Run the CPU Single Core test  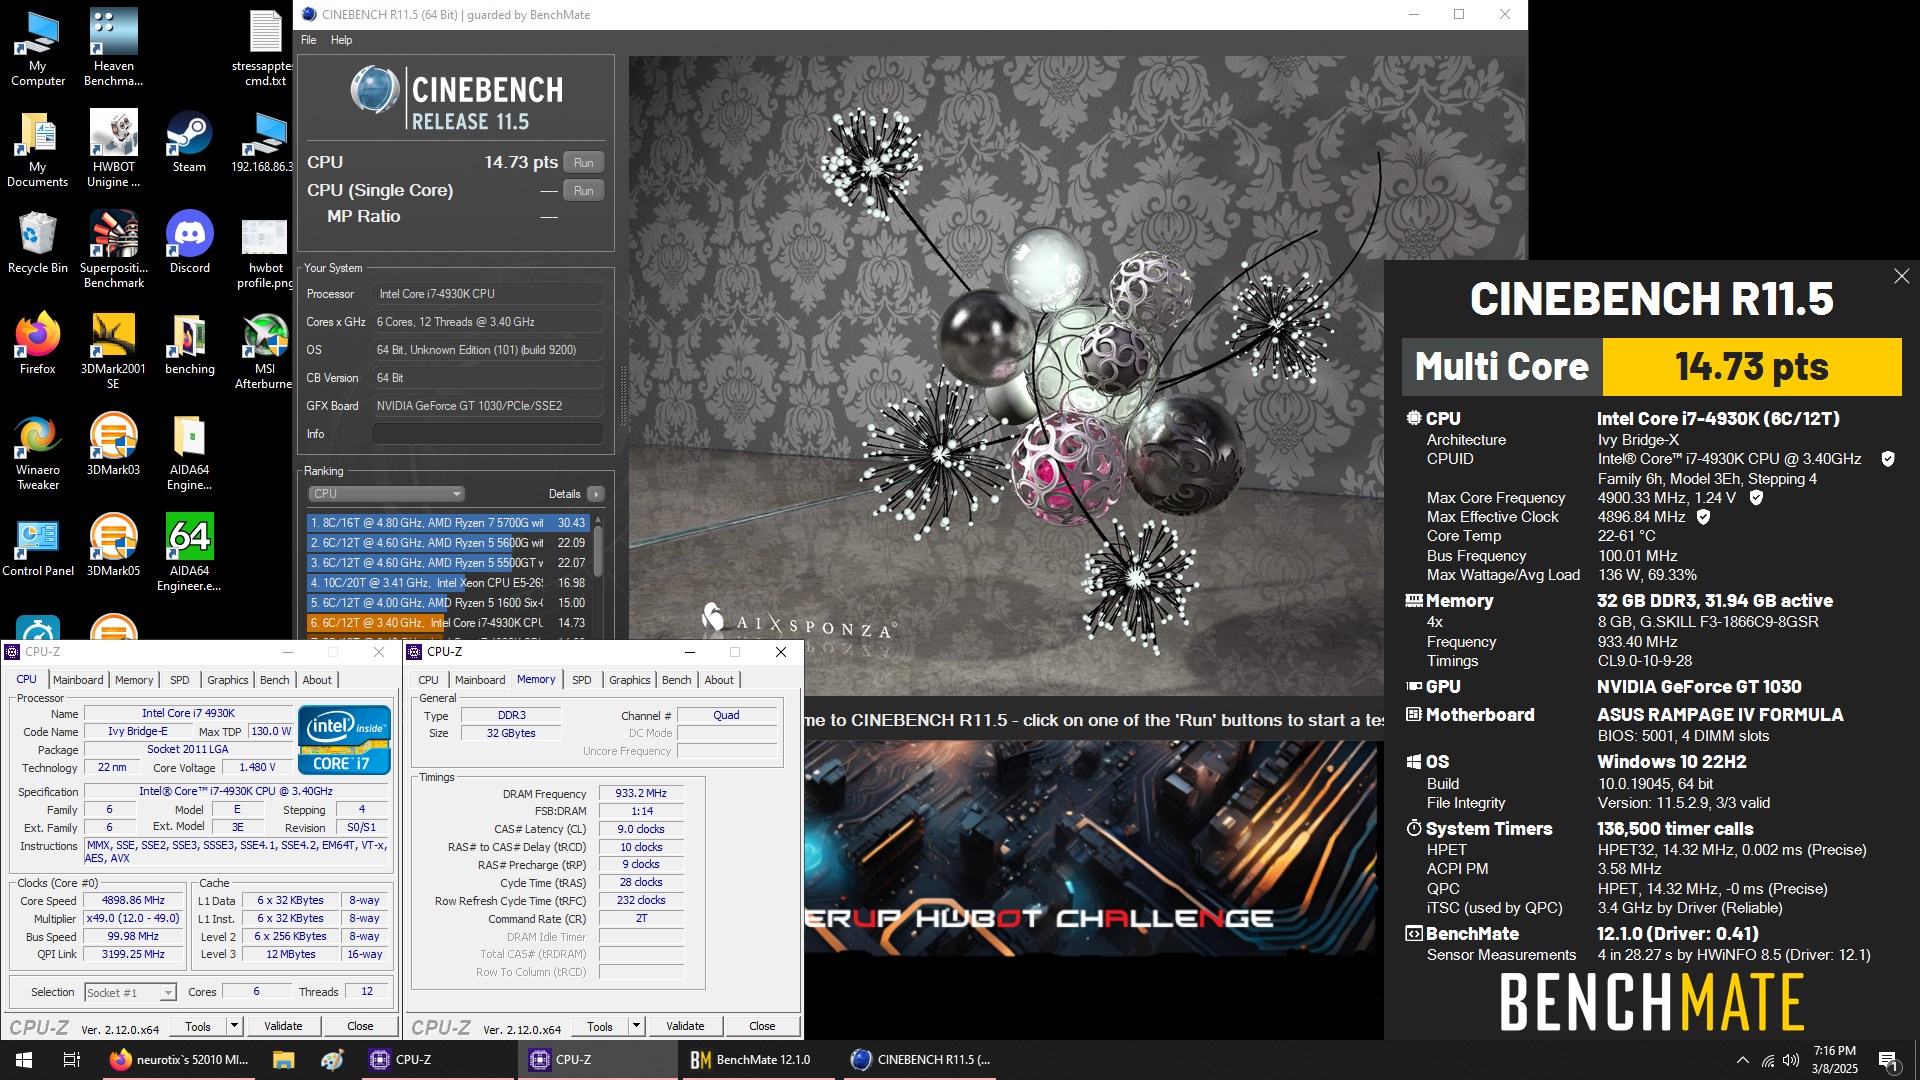point(584,190)
